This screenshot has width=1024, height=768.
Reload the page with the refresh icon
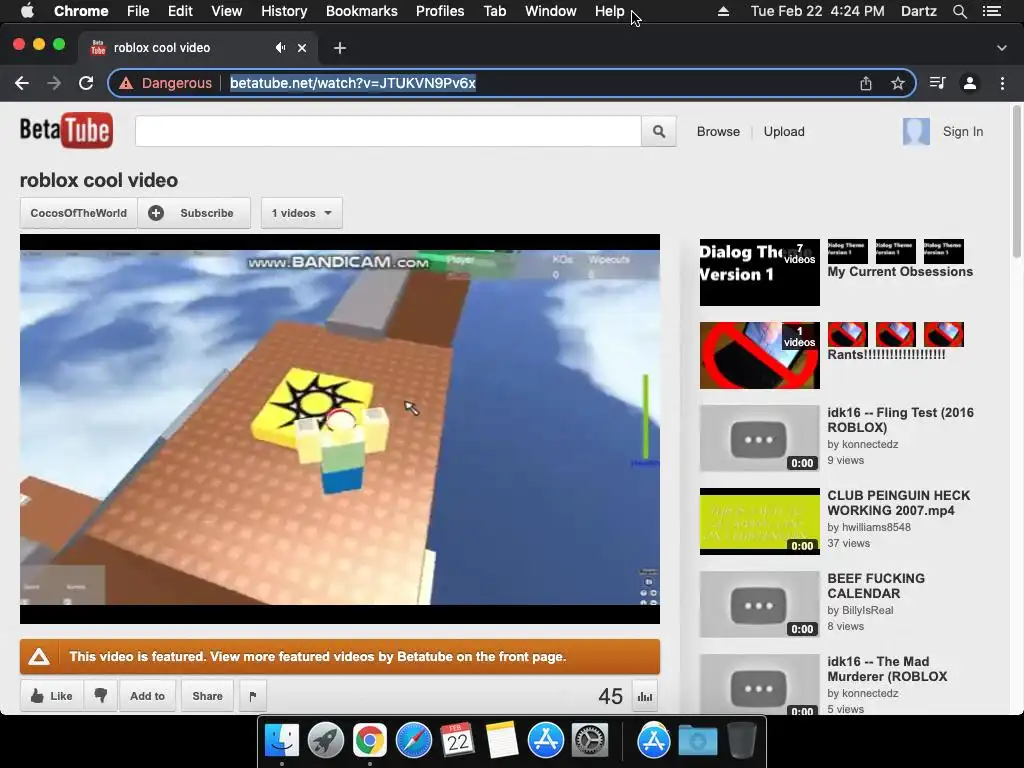tap(86, 83)
